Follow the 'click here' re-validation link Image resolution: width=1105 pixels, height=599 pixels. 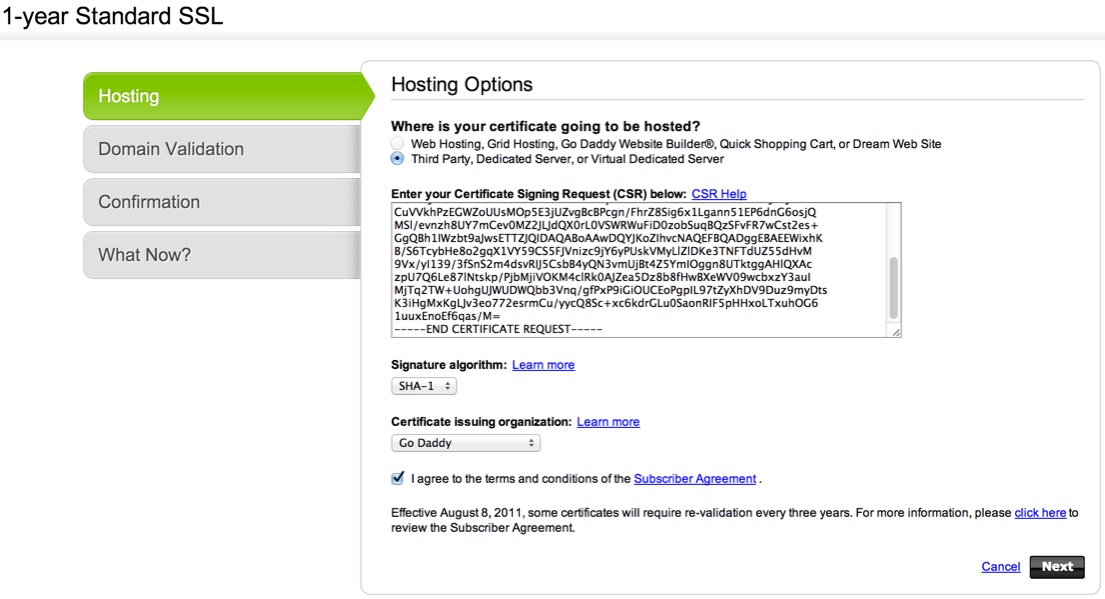coord(1040,513)
